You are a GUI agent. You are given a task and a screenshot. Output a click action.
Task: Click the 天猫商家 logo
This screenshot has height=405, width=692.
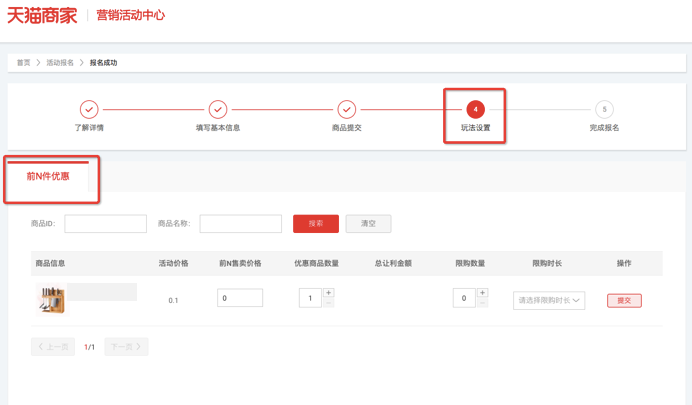click(x=42, y=15)
